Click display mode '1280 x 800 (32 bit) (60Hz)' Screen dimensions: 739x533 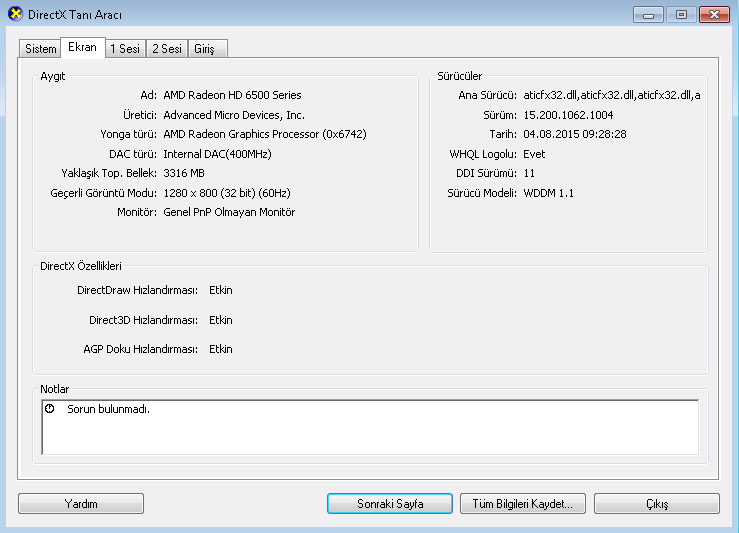pos(227,193)
